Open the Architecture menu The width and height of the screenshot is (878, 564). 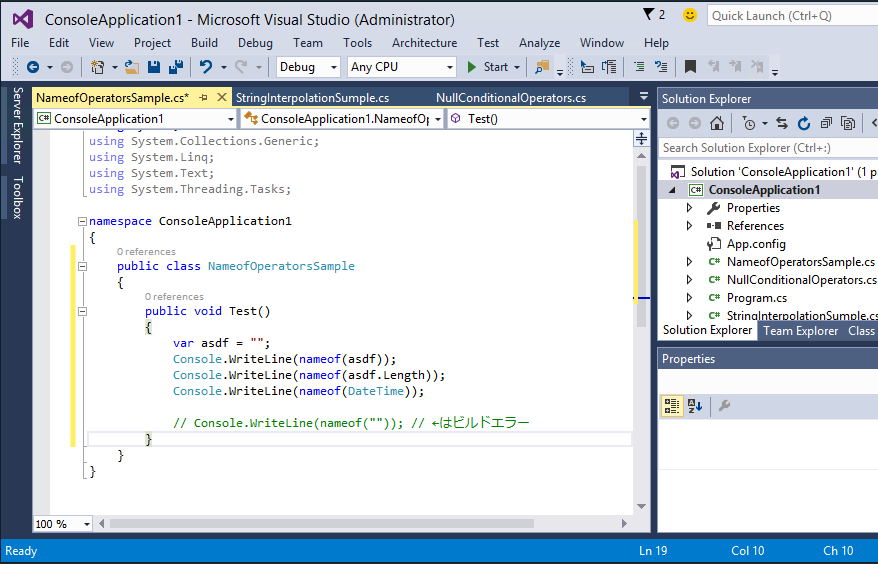point(424,43)
